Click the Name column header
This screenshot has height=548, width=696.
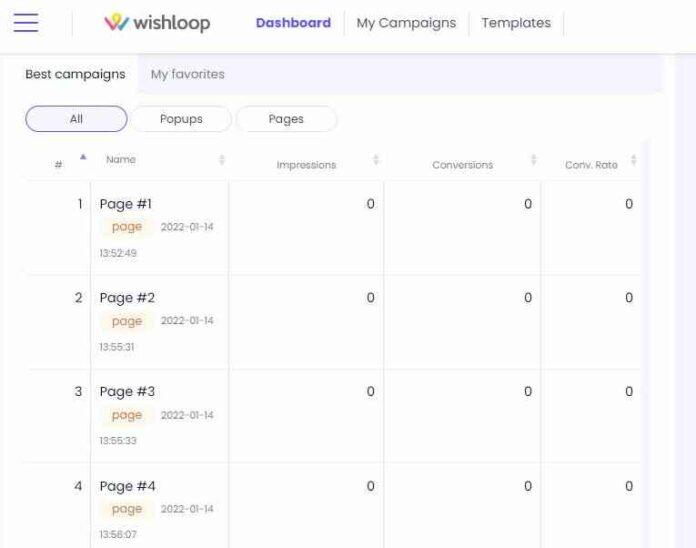(x=121, y=160)
